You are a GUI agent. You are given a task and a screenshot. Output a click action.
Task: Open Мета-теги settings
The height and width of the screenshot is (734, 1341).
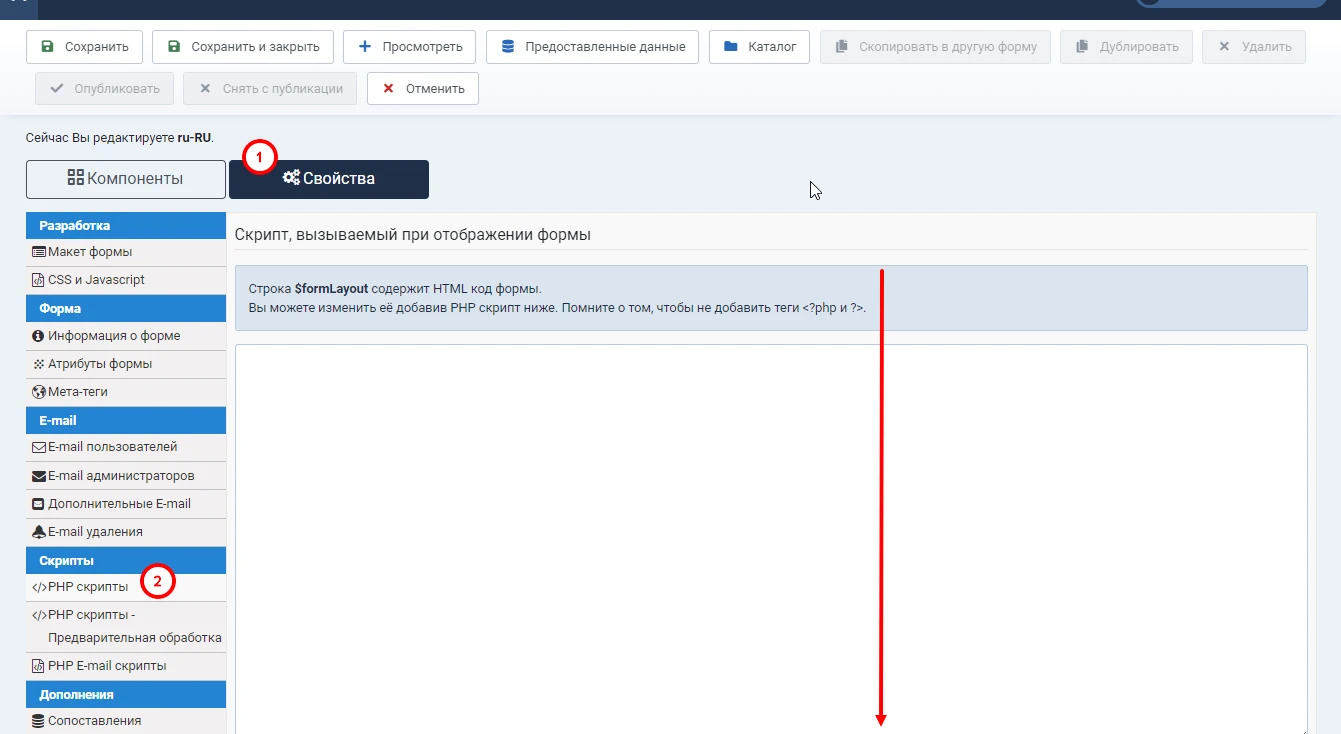point(126,392)
